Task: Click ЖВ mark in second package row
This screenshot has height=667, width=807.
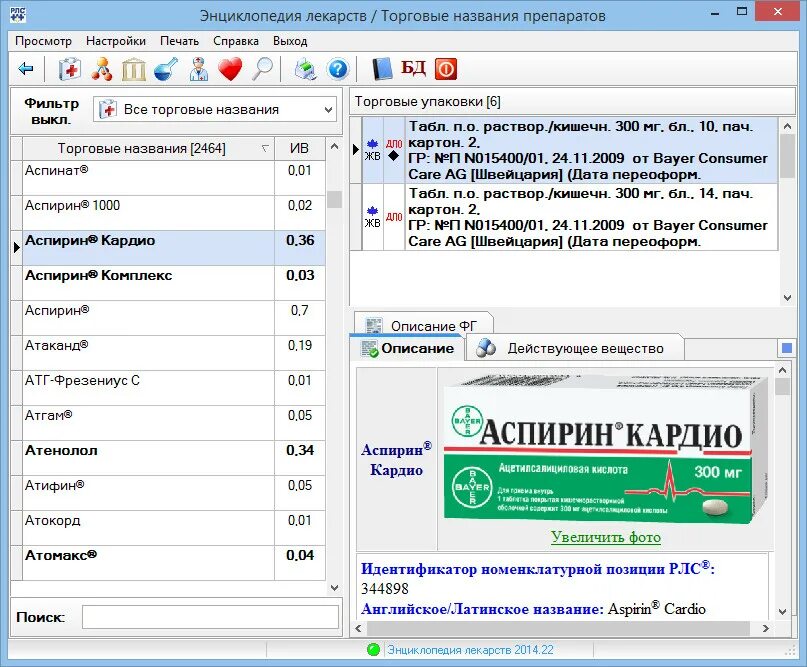Action: tap(372, 223)
